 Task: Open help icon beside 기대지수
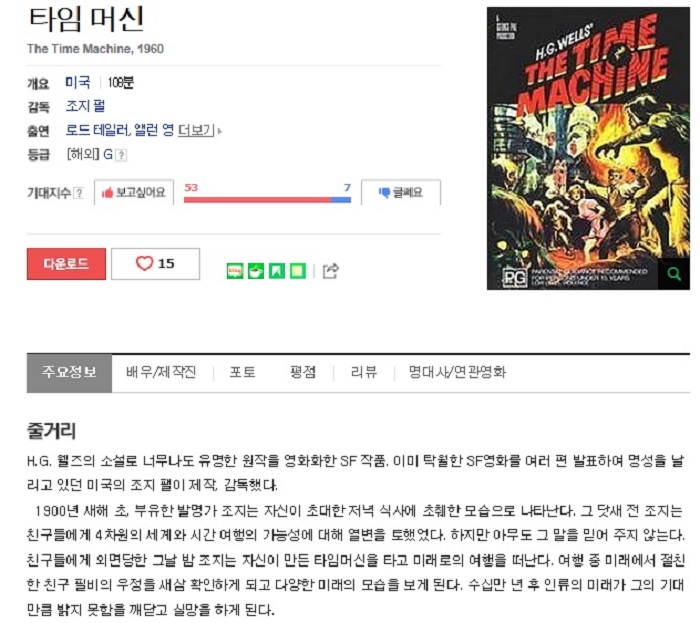coord(79,193)
